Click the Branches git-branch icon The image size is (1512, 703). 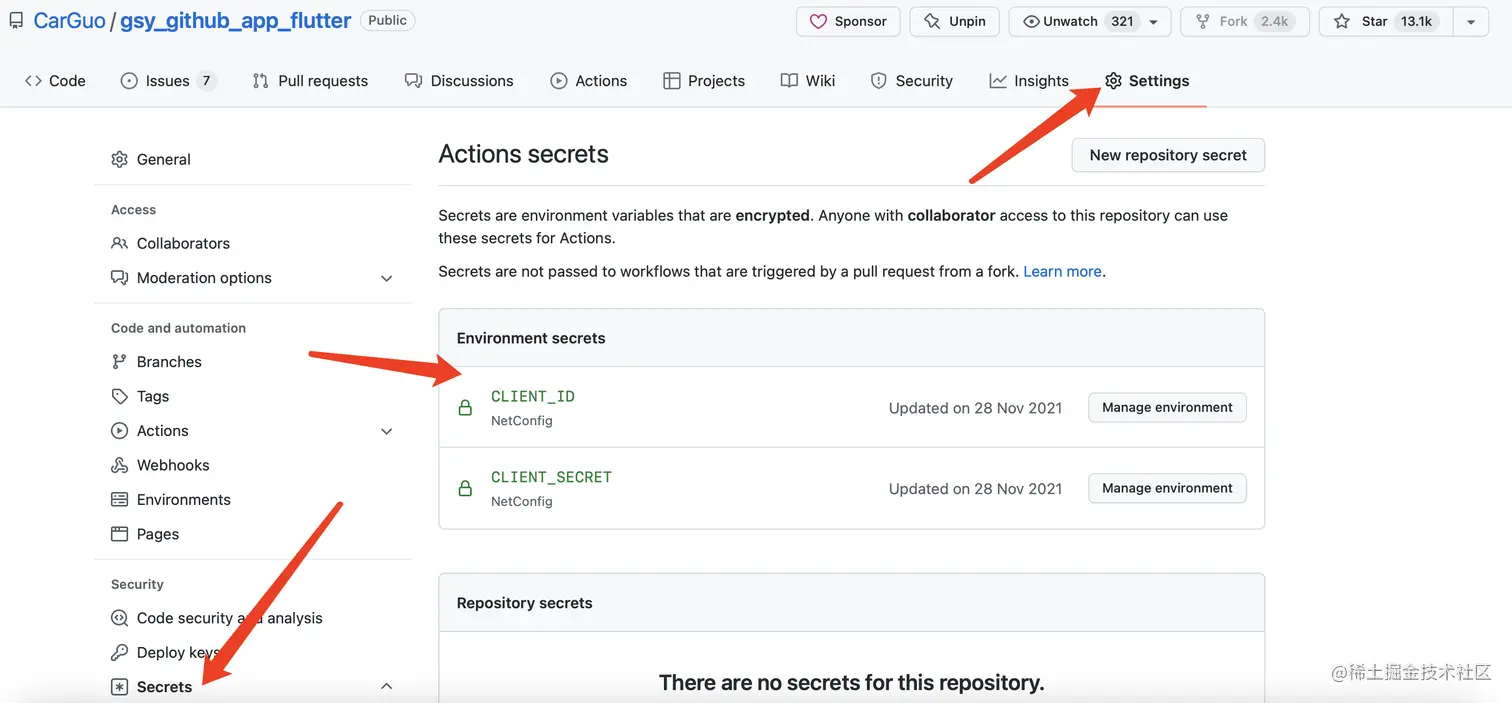tap(119, 362)
